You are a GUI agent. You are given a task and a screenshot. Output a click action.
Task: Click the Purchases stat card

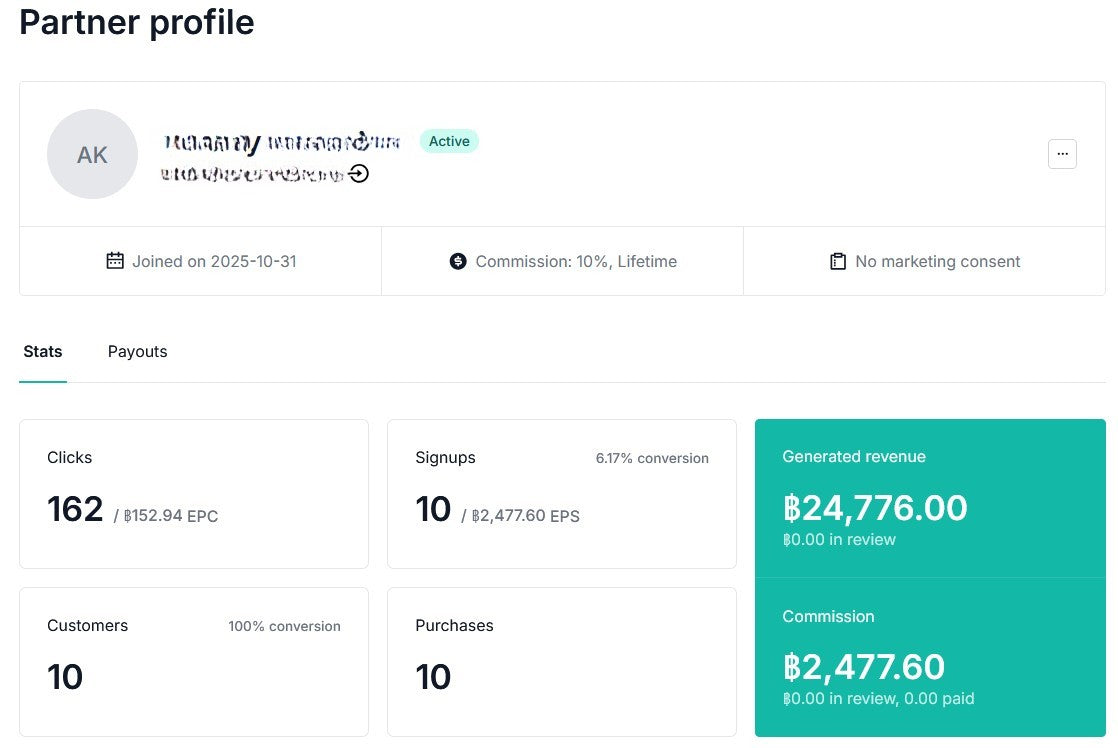pyautogui.click(x=561, y=661)
